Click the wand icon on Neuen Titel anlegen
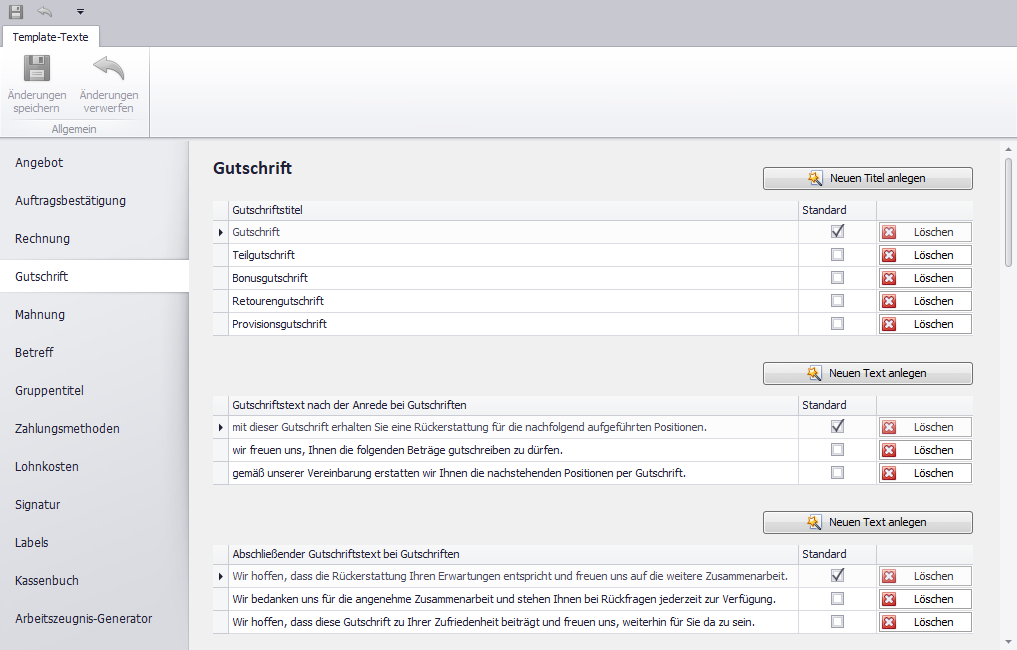This screenshot has width=1017, height=650. 815,178
